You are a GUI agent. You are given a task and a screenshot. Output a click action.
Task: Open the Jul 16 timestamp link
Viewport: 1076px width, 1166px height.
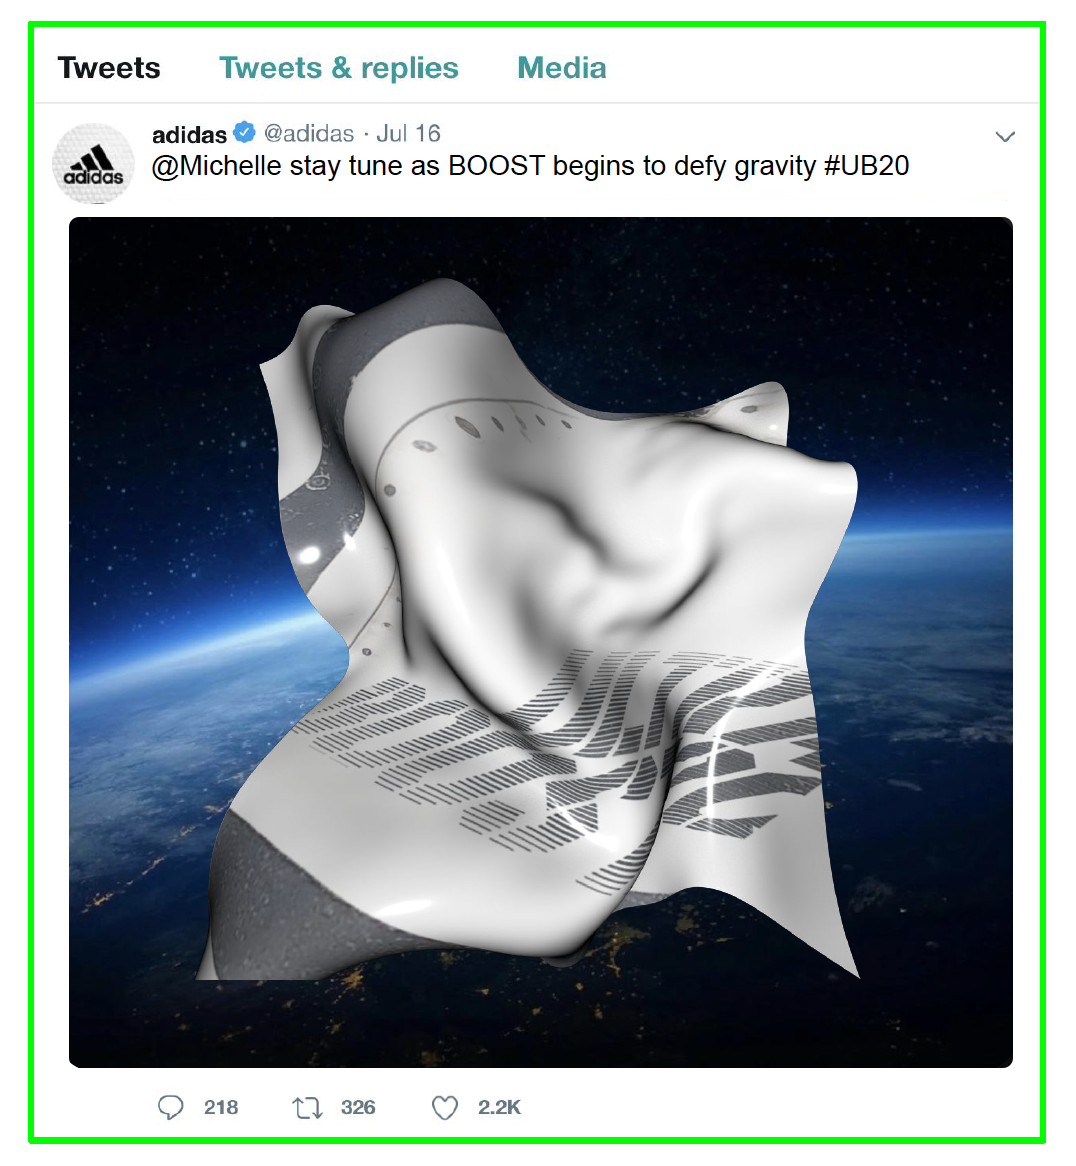click(x=408, y=133)
